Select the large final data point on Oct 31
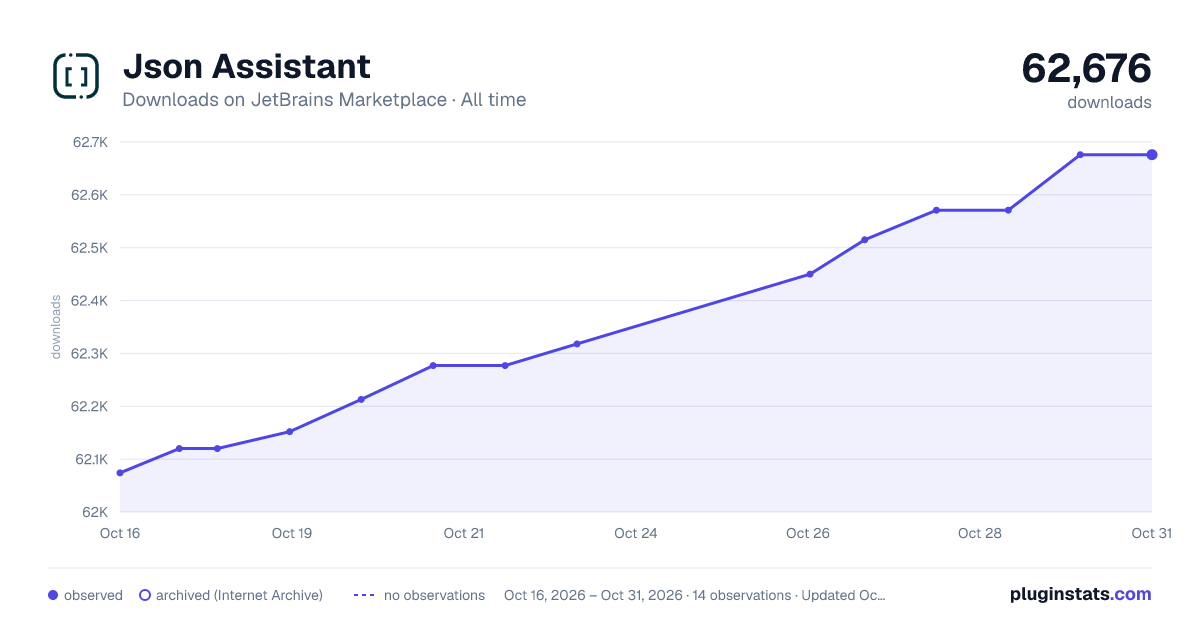This screenshot has height=630, width=1200. 1152,155
